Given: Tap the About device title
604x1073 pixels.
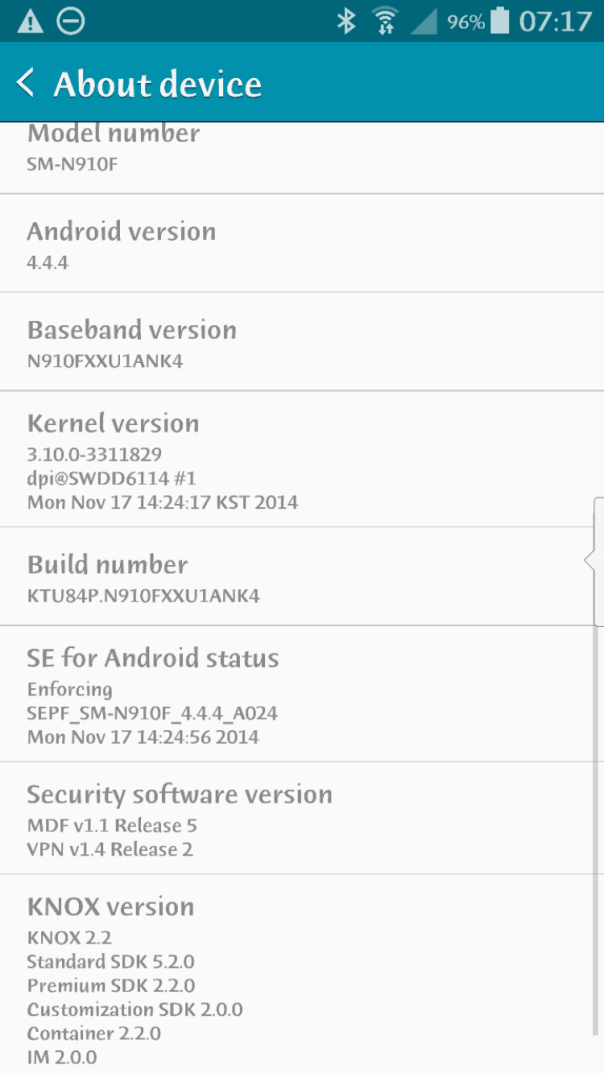Looking at the screenshot, I should pyautogui.click(x=157, y=84).
